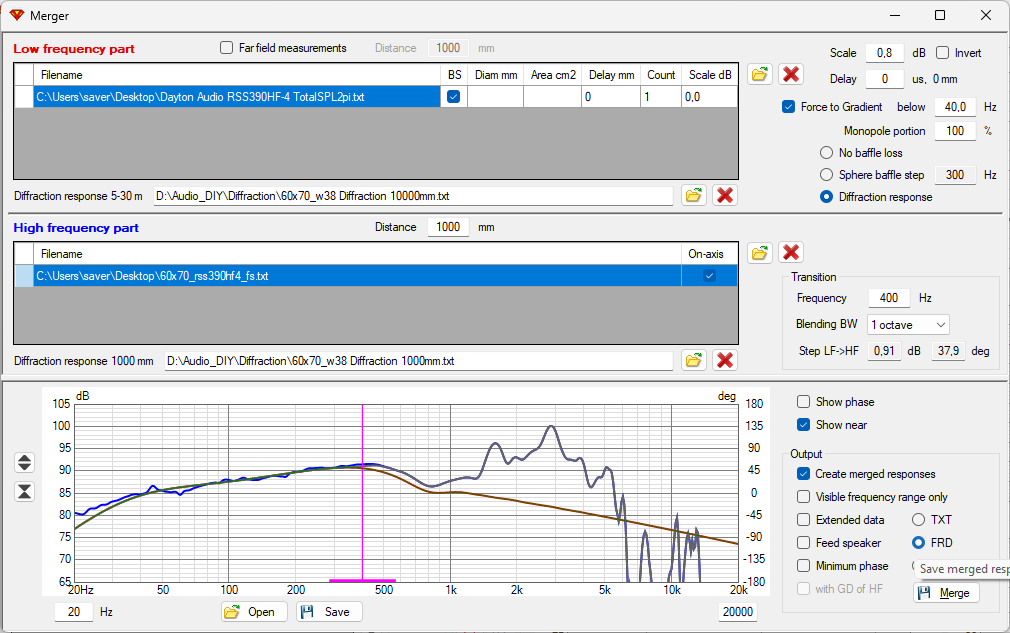Select Dayton Audio RSS390HF-4 TotalSPL2pi.txt row
This screenshot has height=633, width=1010.
[x=237, y=97]
